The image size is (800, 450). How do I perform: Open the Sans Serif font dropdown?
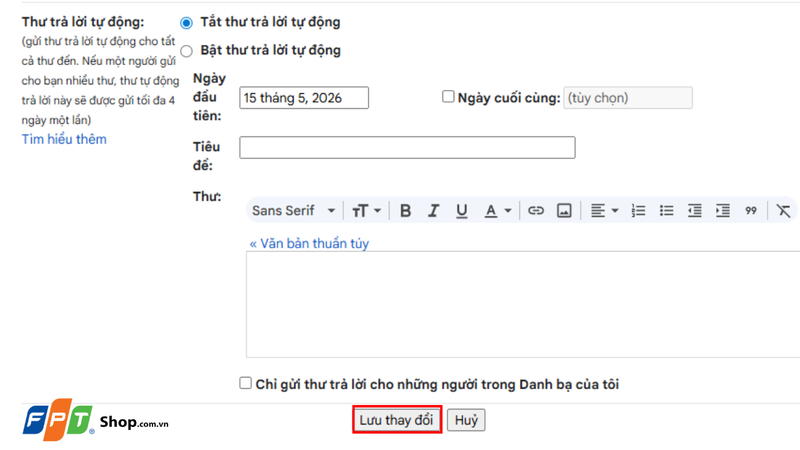tap(293, 211)
